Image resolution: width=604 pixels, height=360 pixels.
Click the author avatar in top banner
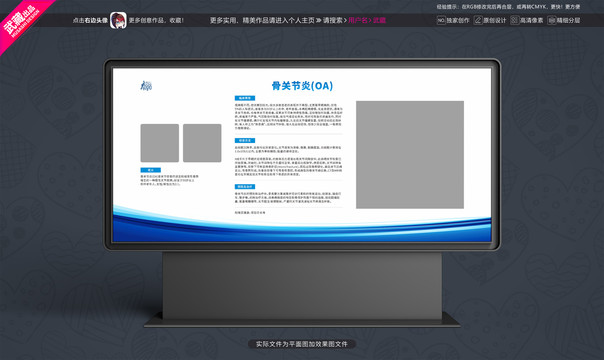118,20
